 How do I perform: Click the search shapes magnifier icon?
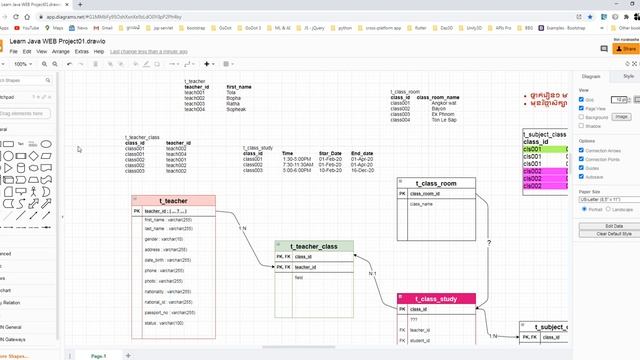[x=48, y=80]
